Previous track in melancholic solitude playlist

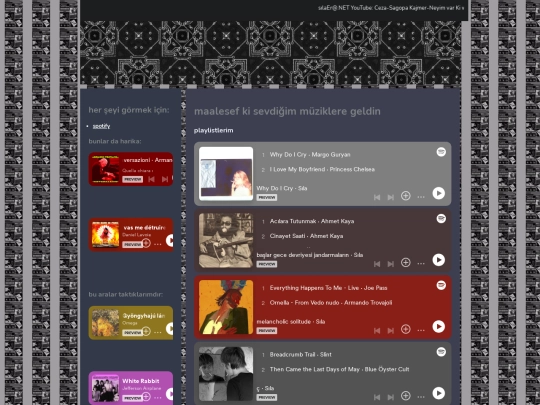377,331
